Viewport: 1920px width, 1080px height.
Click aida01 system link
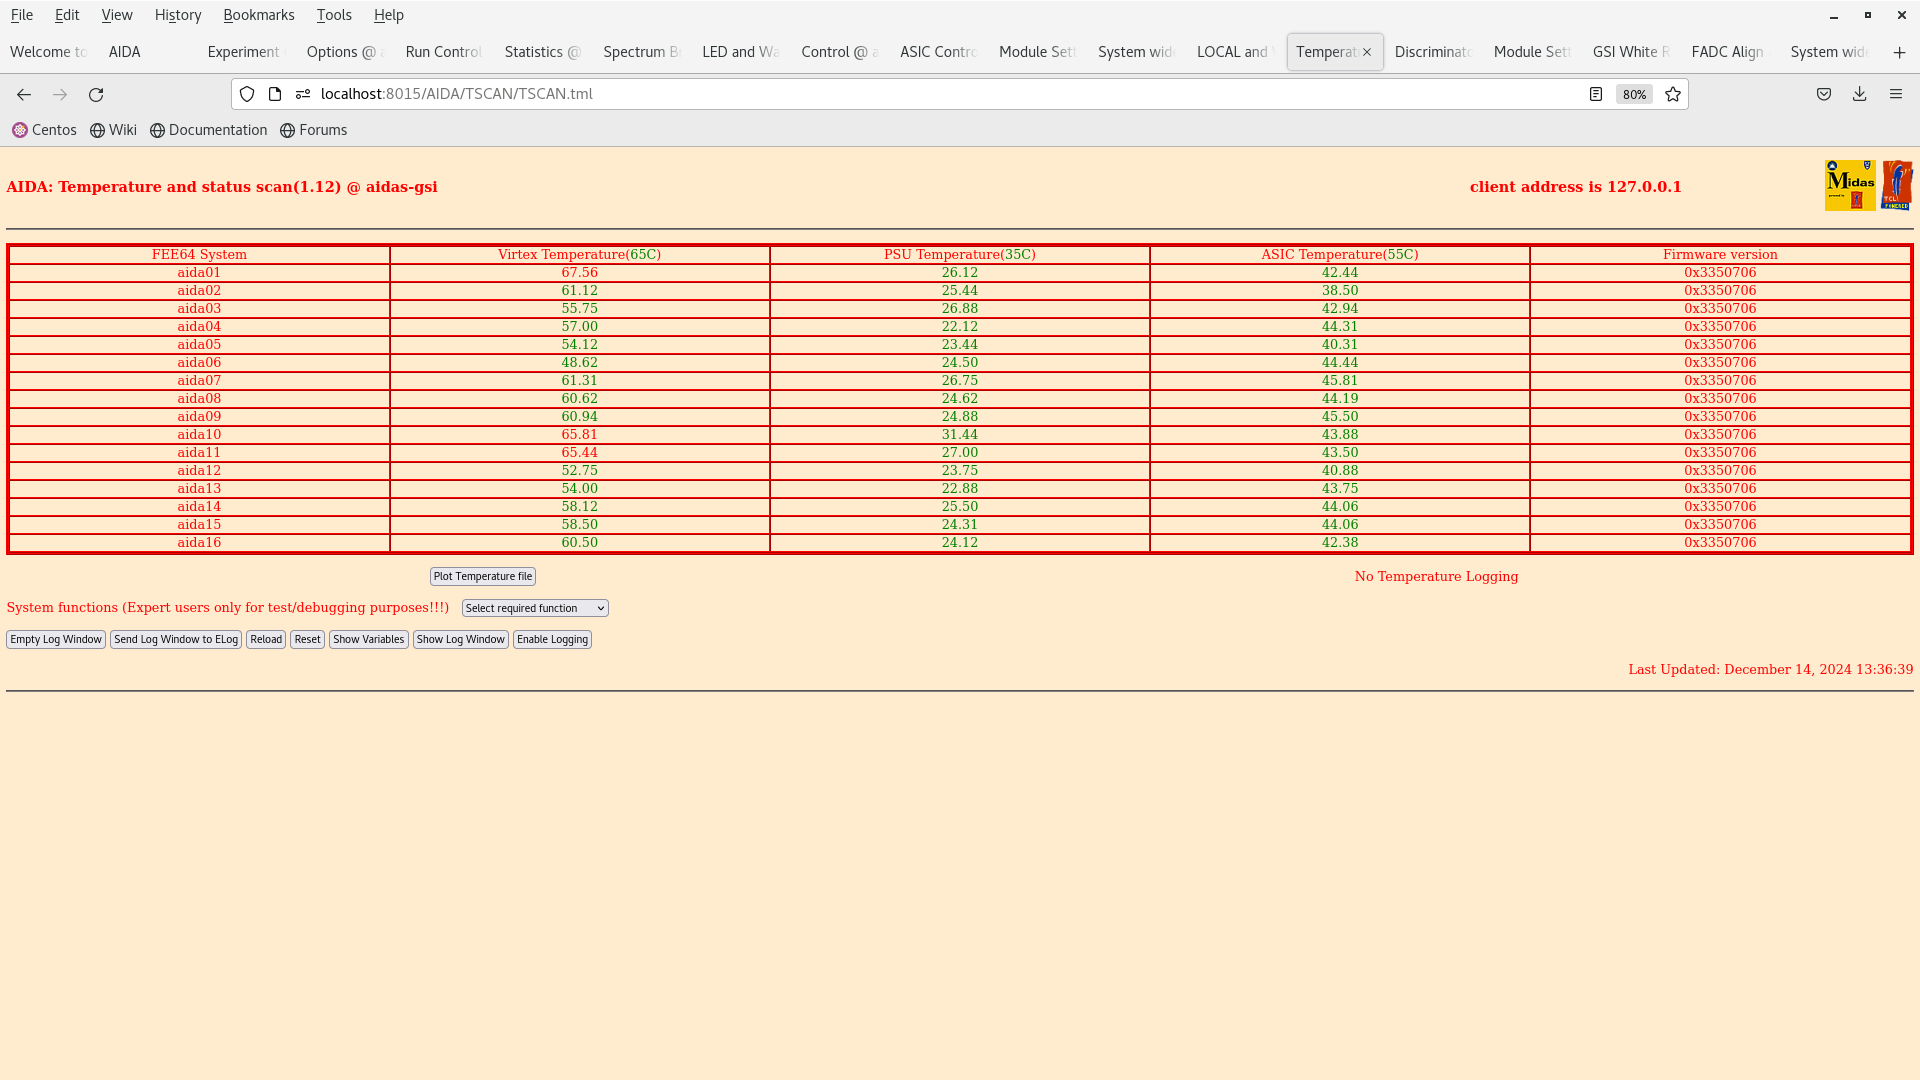click(199, 272)
